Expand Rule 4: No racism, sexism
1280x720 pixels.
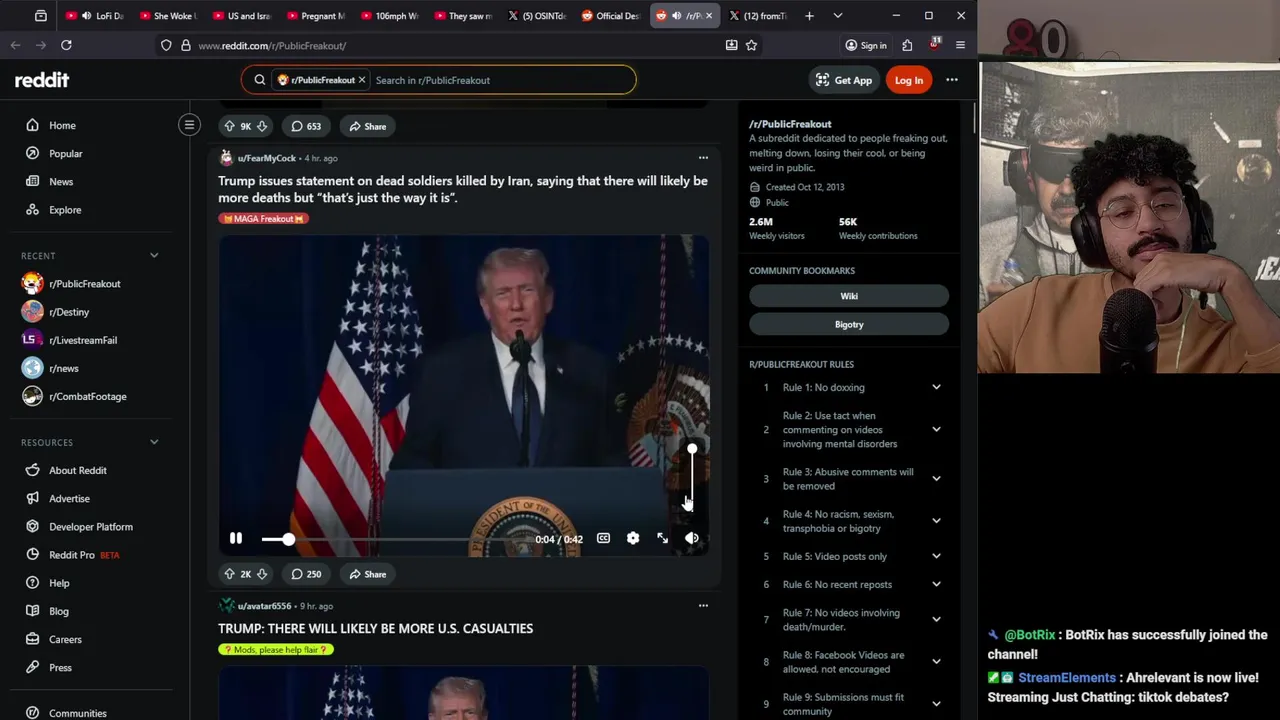[936, 520]
